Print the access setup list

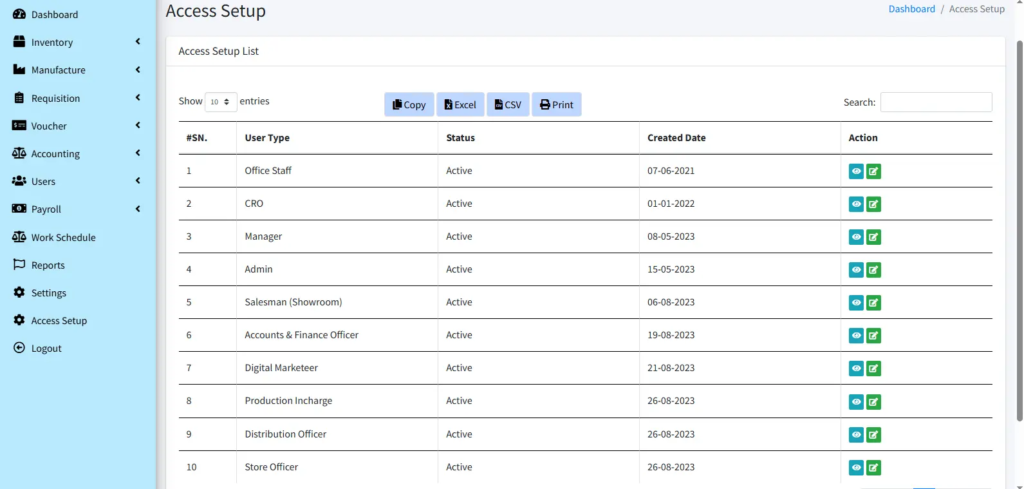(x=556, y=104)
